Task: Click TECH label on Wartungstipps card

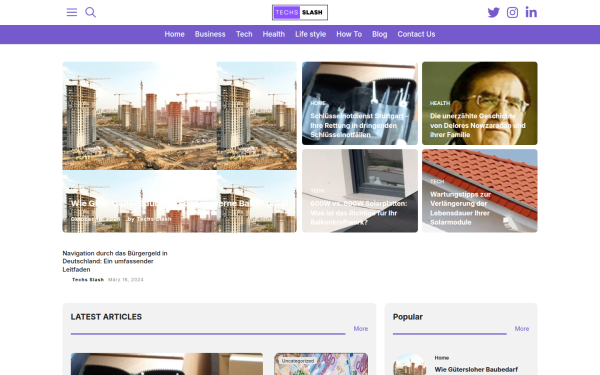Action: pyautogui.click(x=437, y=181)
